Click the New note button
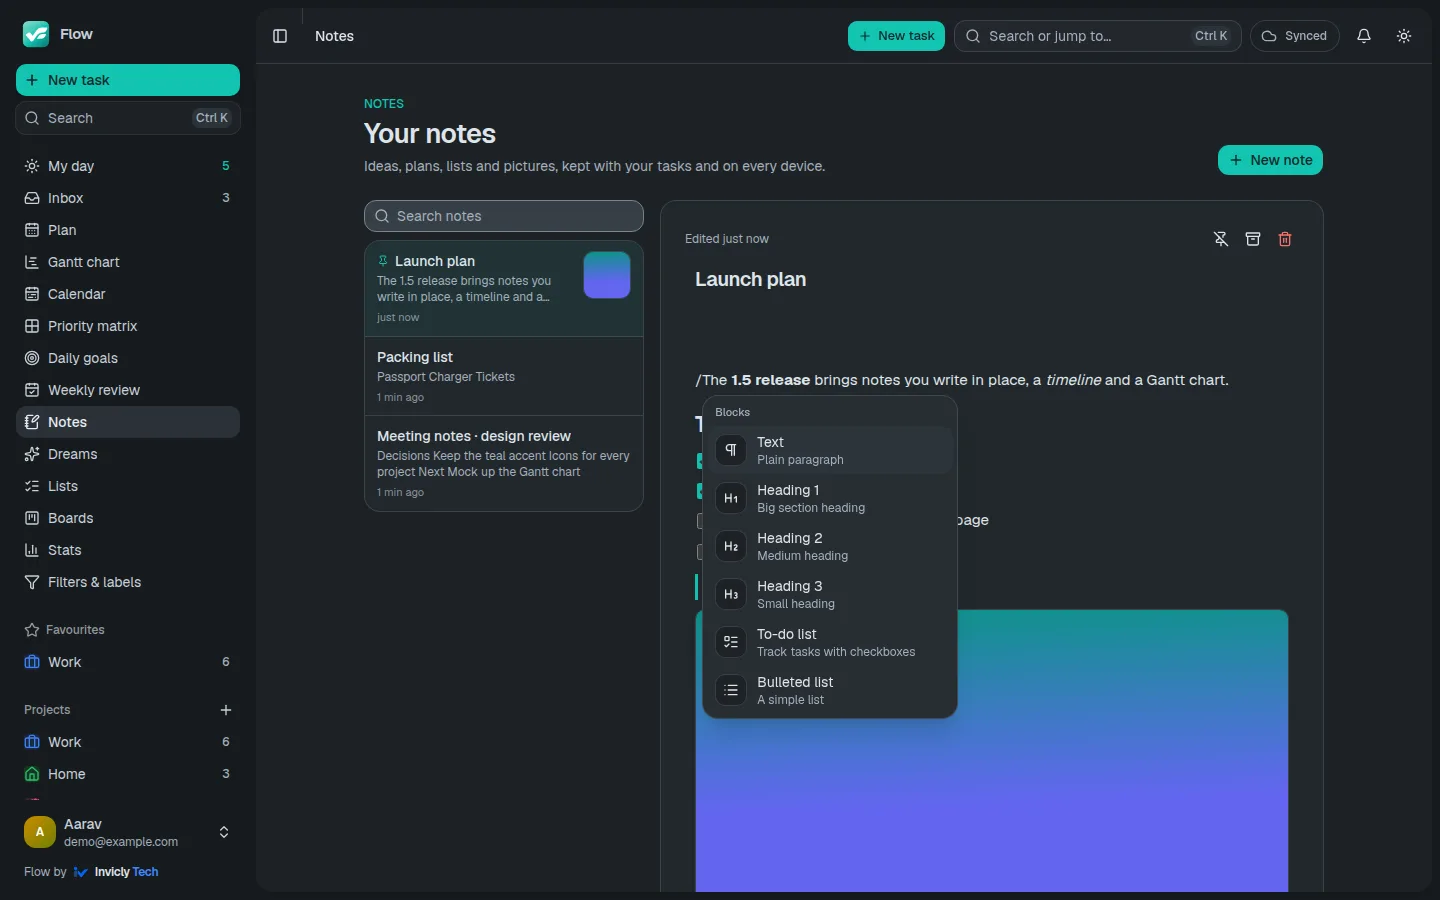 point(1270,160)
